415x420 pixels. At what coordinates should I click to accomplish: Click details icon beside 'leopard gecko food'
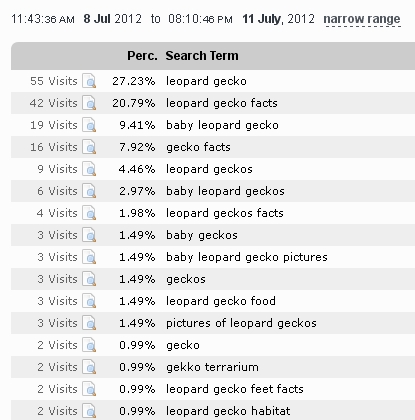(89, 301)
